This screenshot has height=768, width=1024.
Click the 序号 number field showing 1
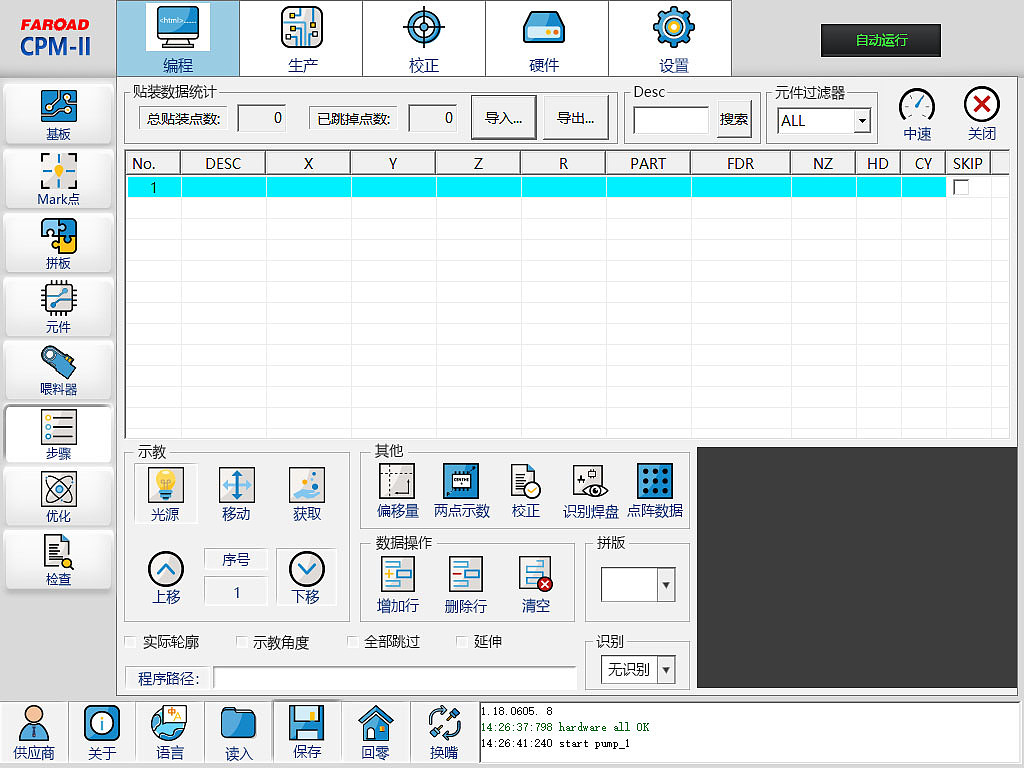click(236, 592)
